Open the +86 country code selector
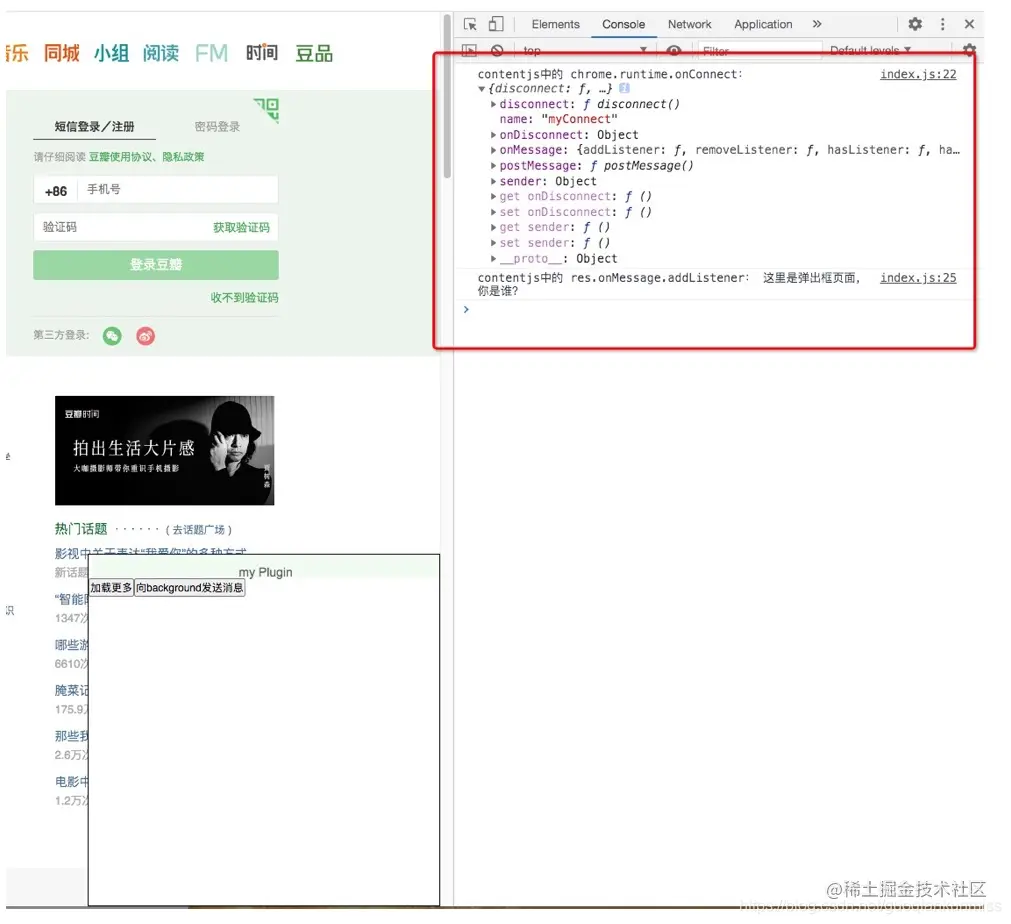 tap(56, 191)
